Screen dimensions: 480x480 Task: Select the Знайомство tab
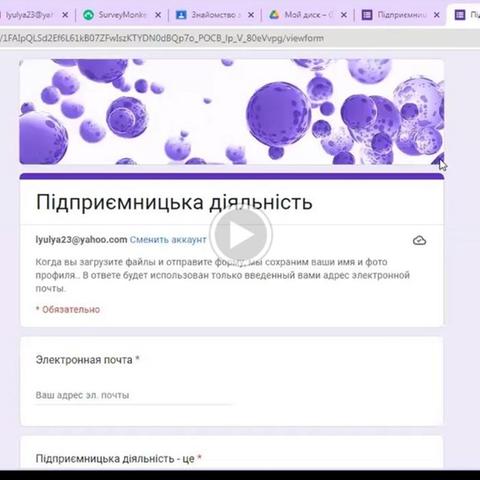215,15
